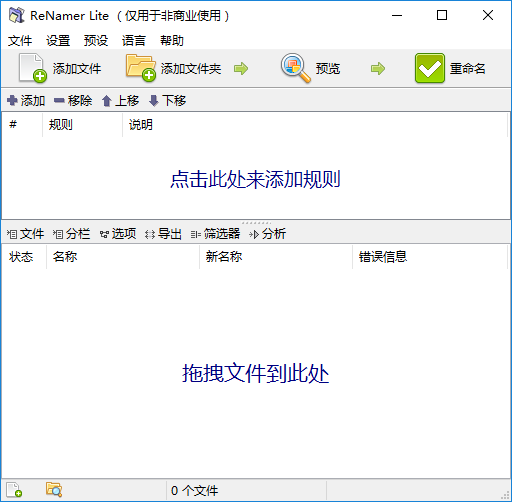Click the 0 个文件 status bar text

195,491
